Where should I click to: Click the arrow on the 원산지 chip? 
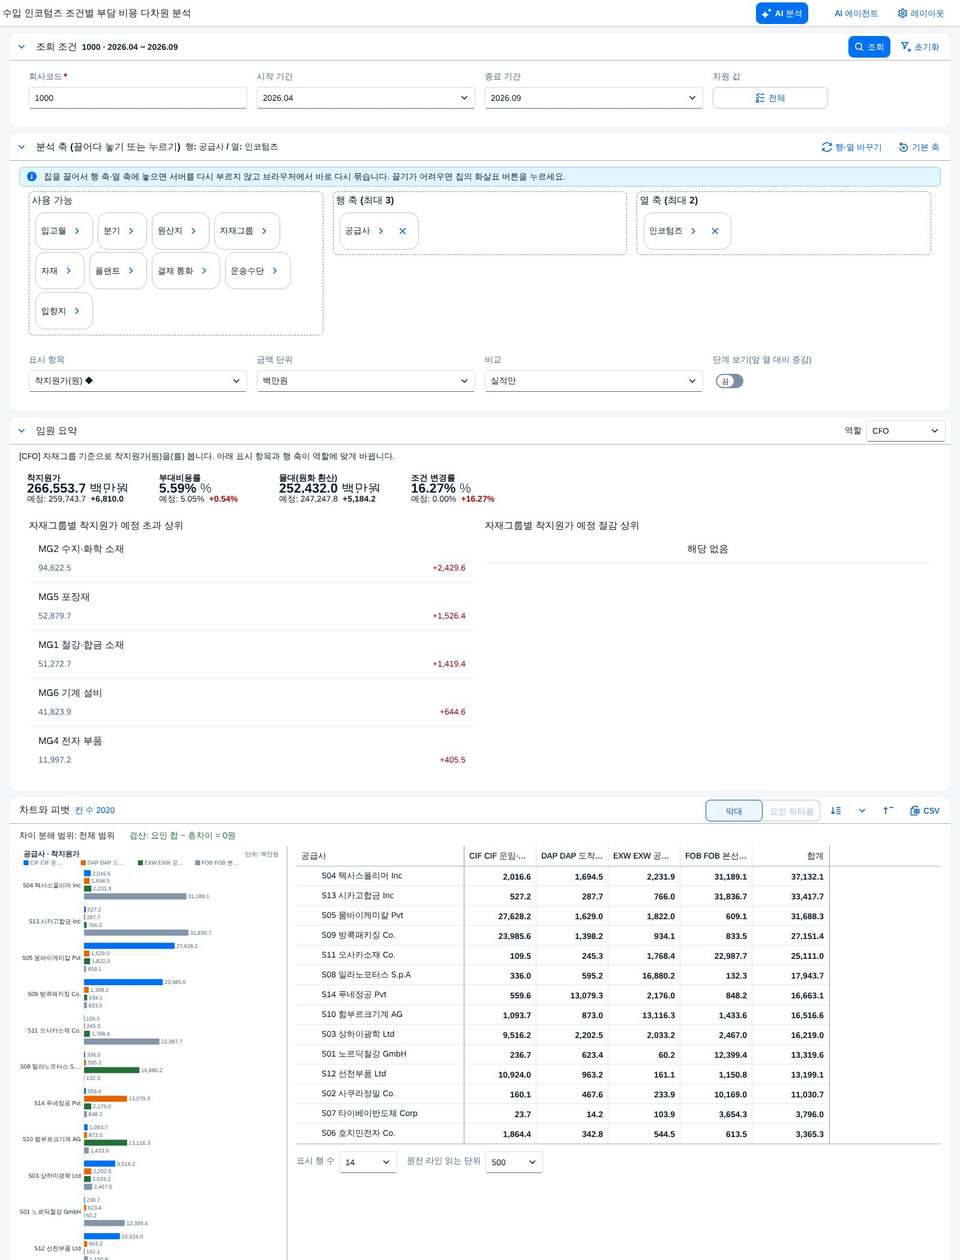click(194, 231)
